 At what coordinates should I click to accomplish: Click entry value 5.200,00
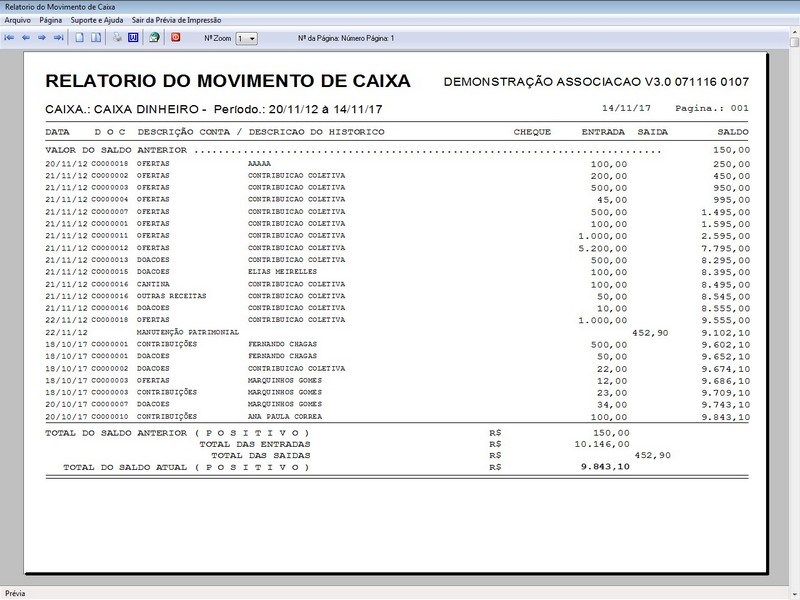(x=603, y=248)
